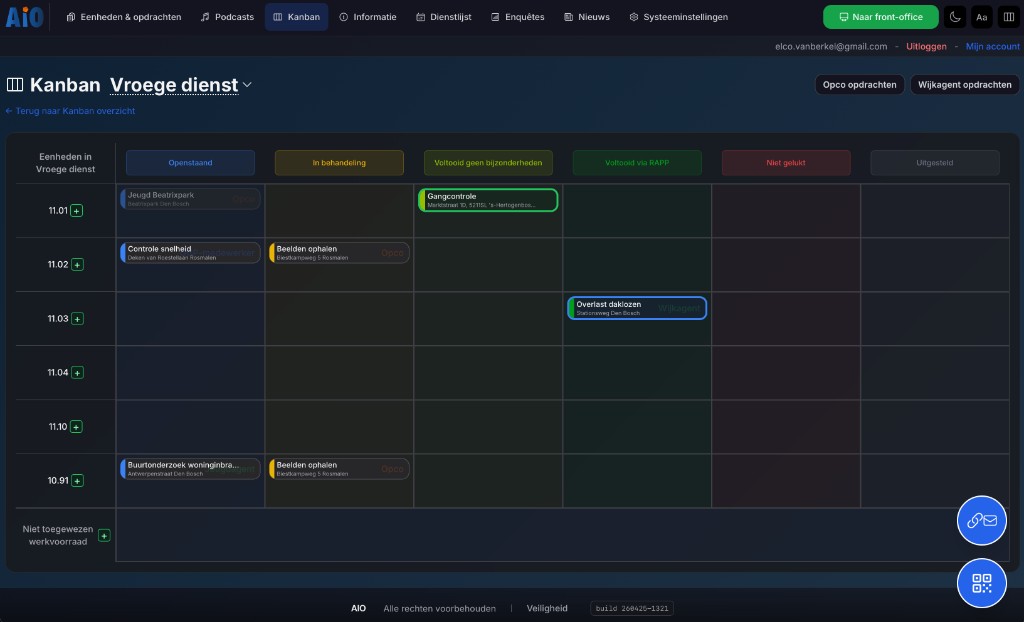Click the AiO logo in header

(25, 17)
